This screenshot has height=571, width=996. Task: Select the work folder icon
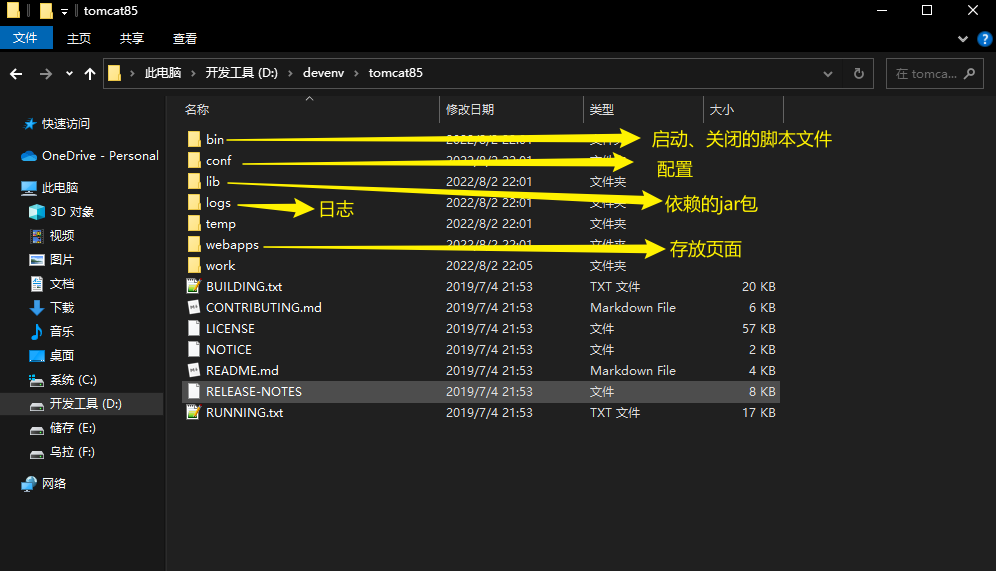(194, 265)
